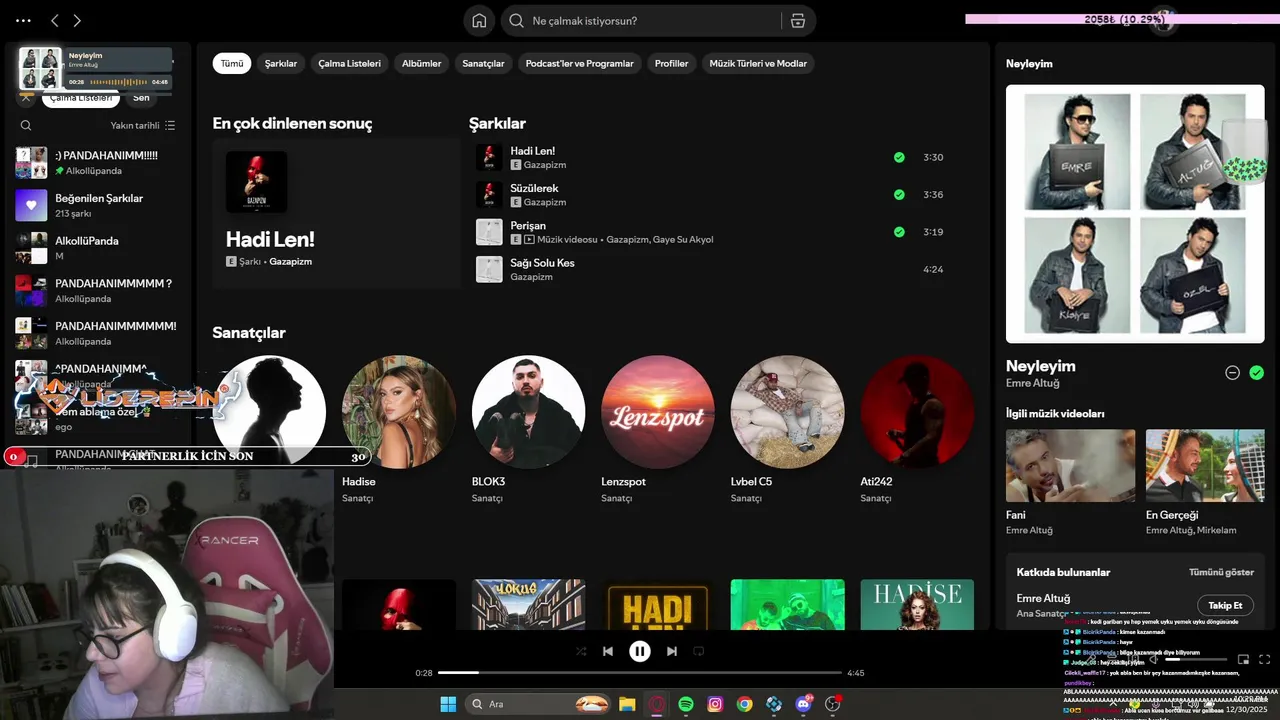Select the Profiller filter chip
Image resolution: width=1280 pixels, height=720 pixels.
(671, 63)
